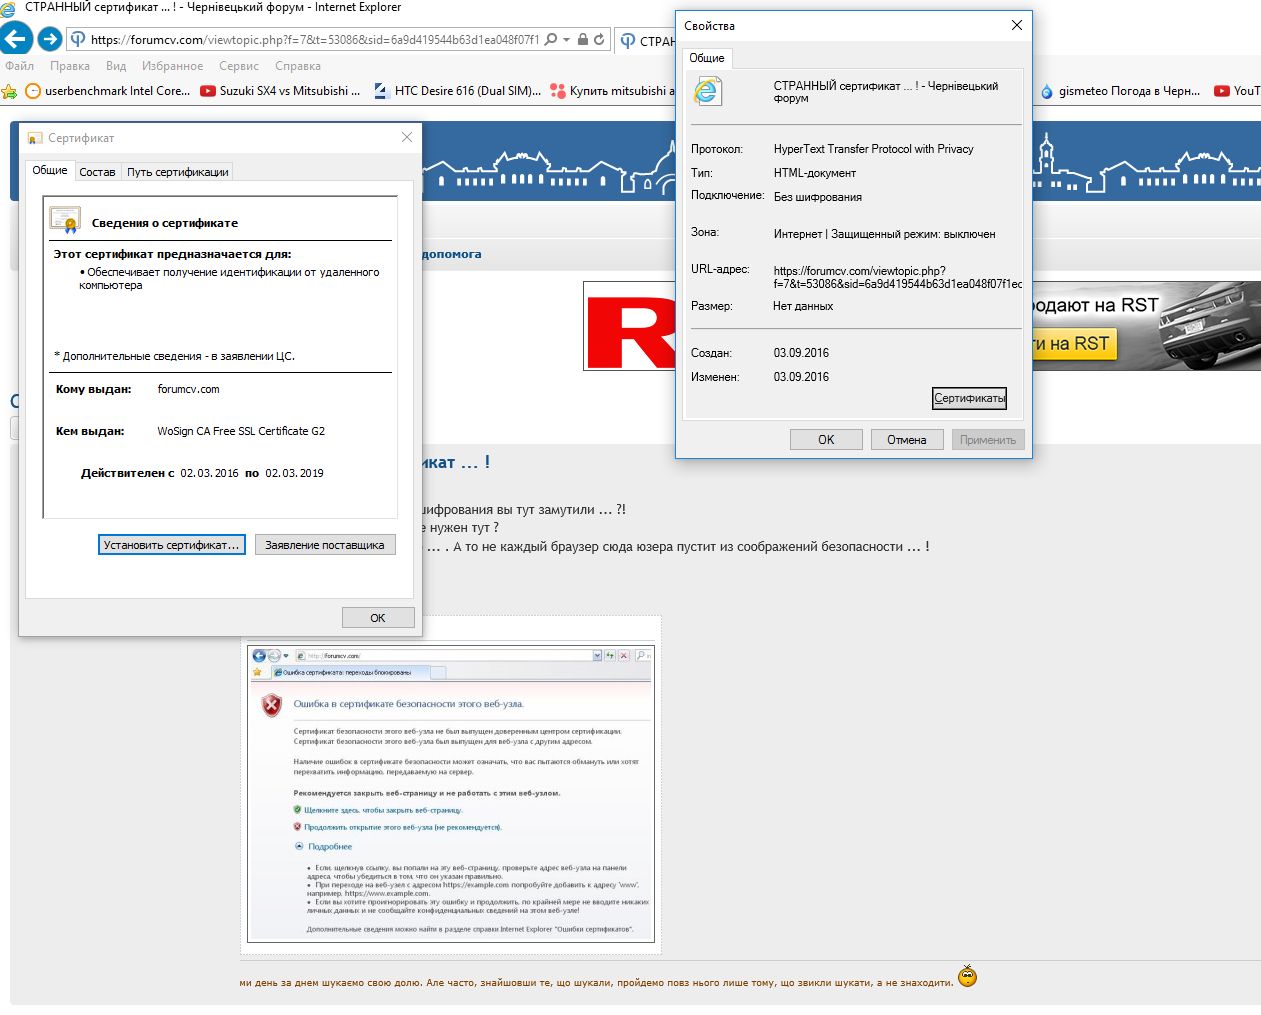Image resolution: width=1261 pixels, height=1015 pixels.
Task: Refresh the page with the reload icon
Action: [599, 40]
